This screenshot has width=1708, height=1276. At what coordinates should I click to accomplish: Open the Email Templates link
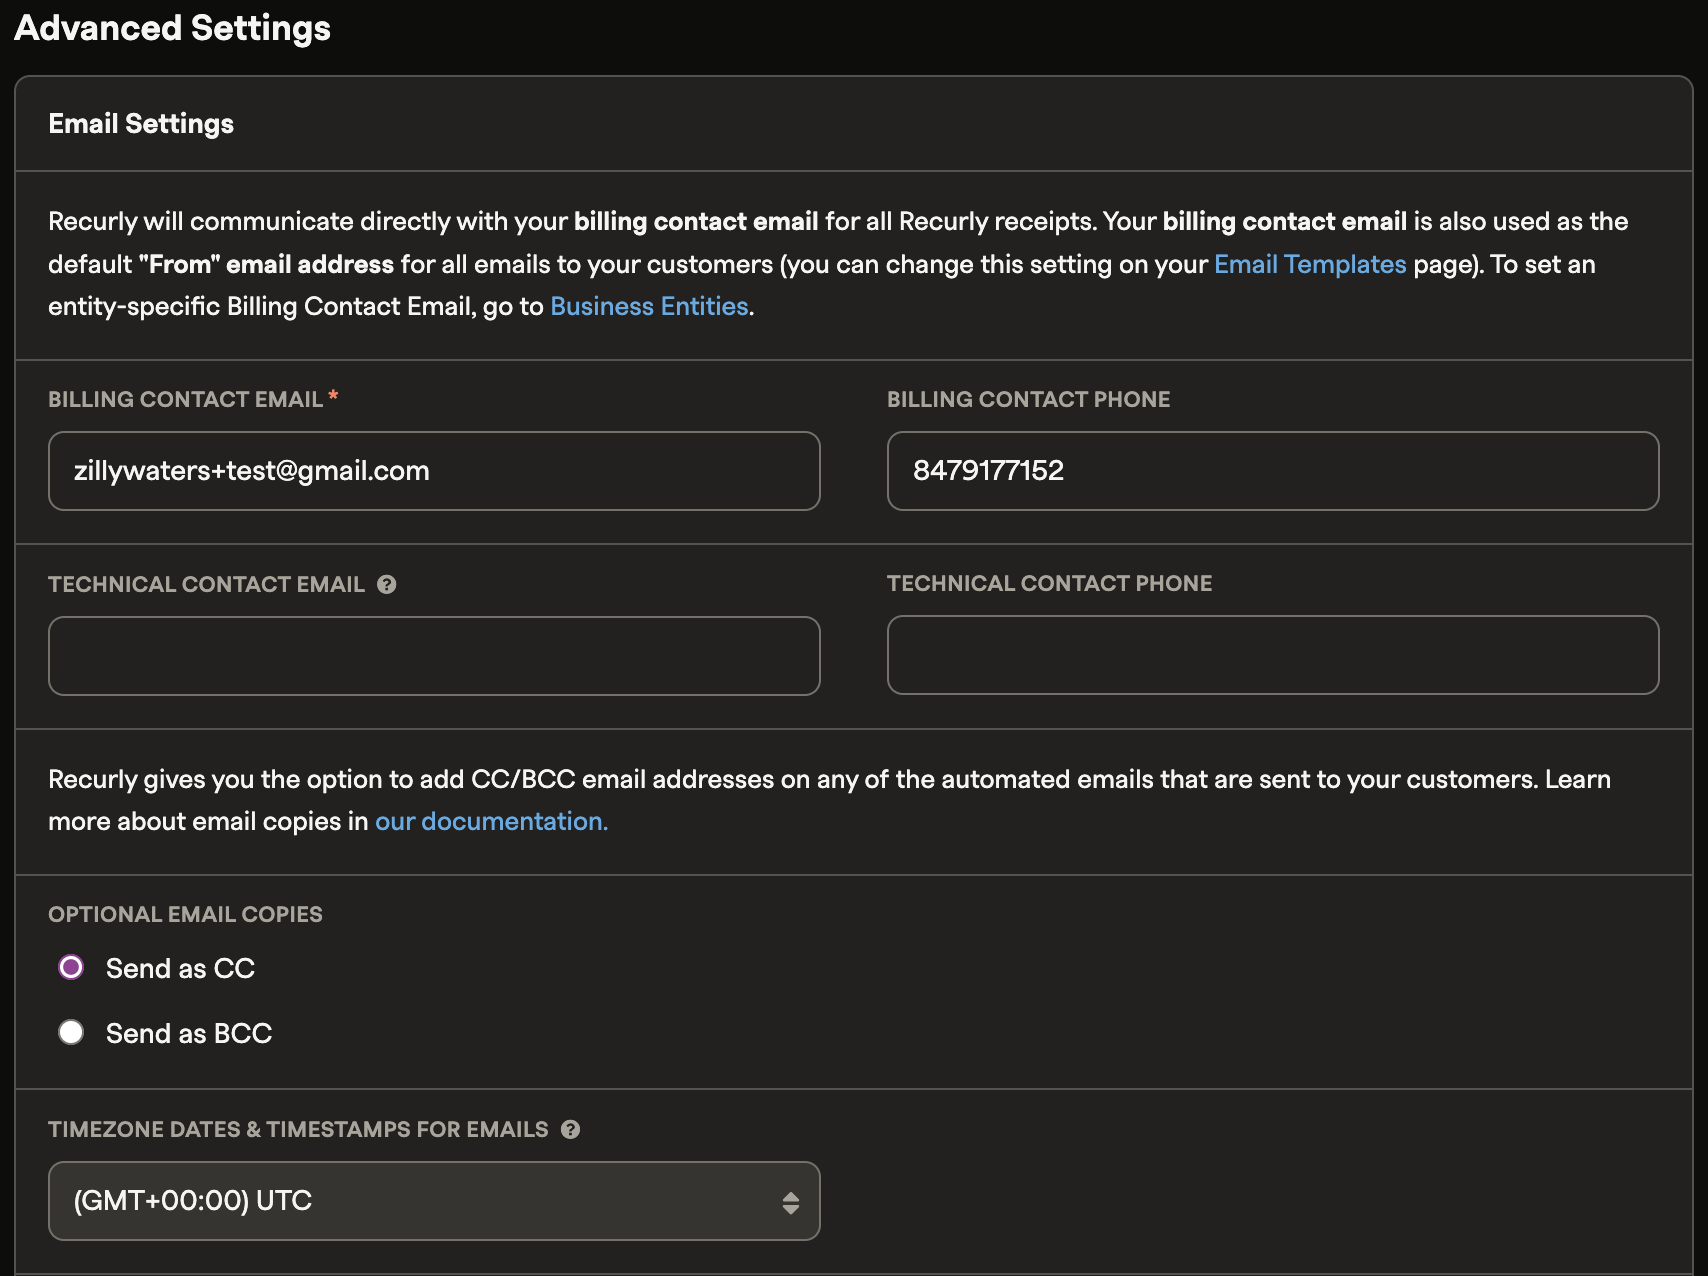(x=1310, y=264)
